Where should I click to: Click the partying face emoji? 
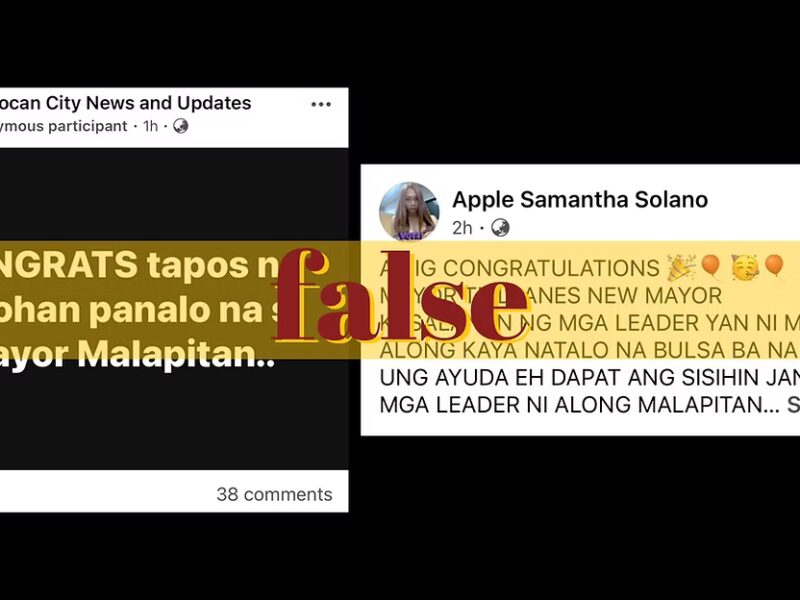click(745, 267)
